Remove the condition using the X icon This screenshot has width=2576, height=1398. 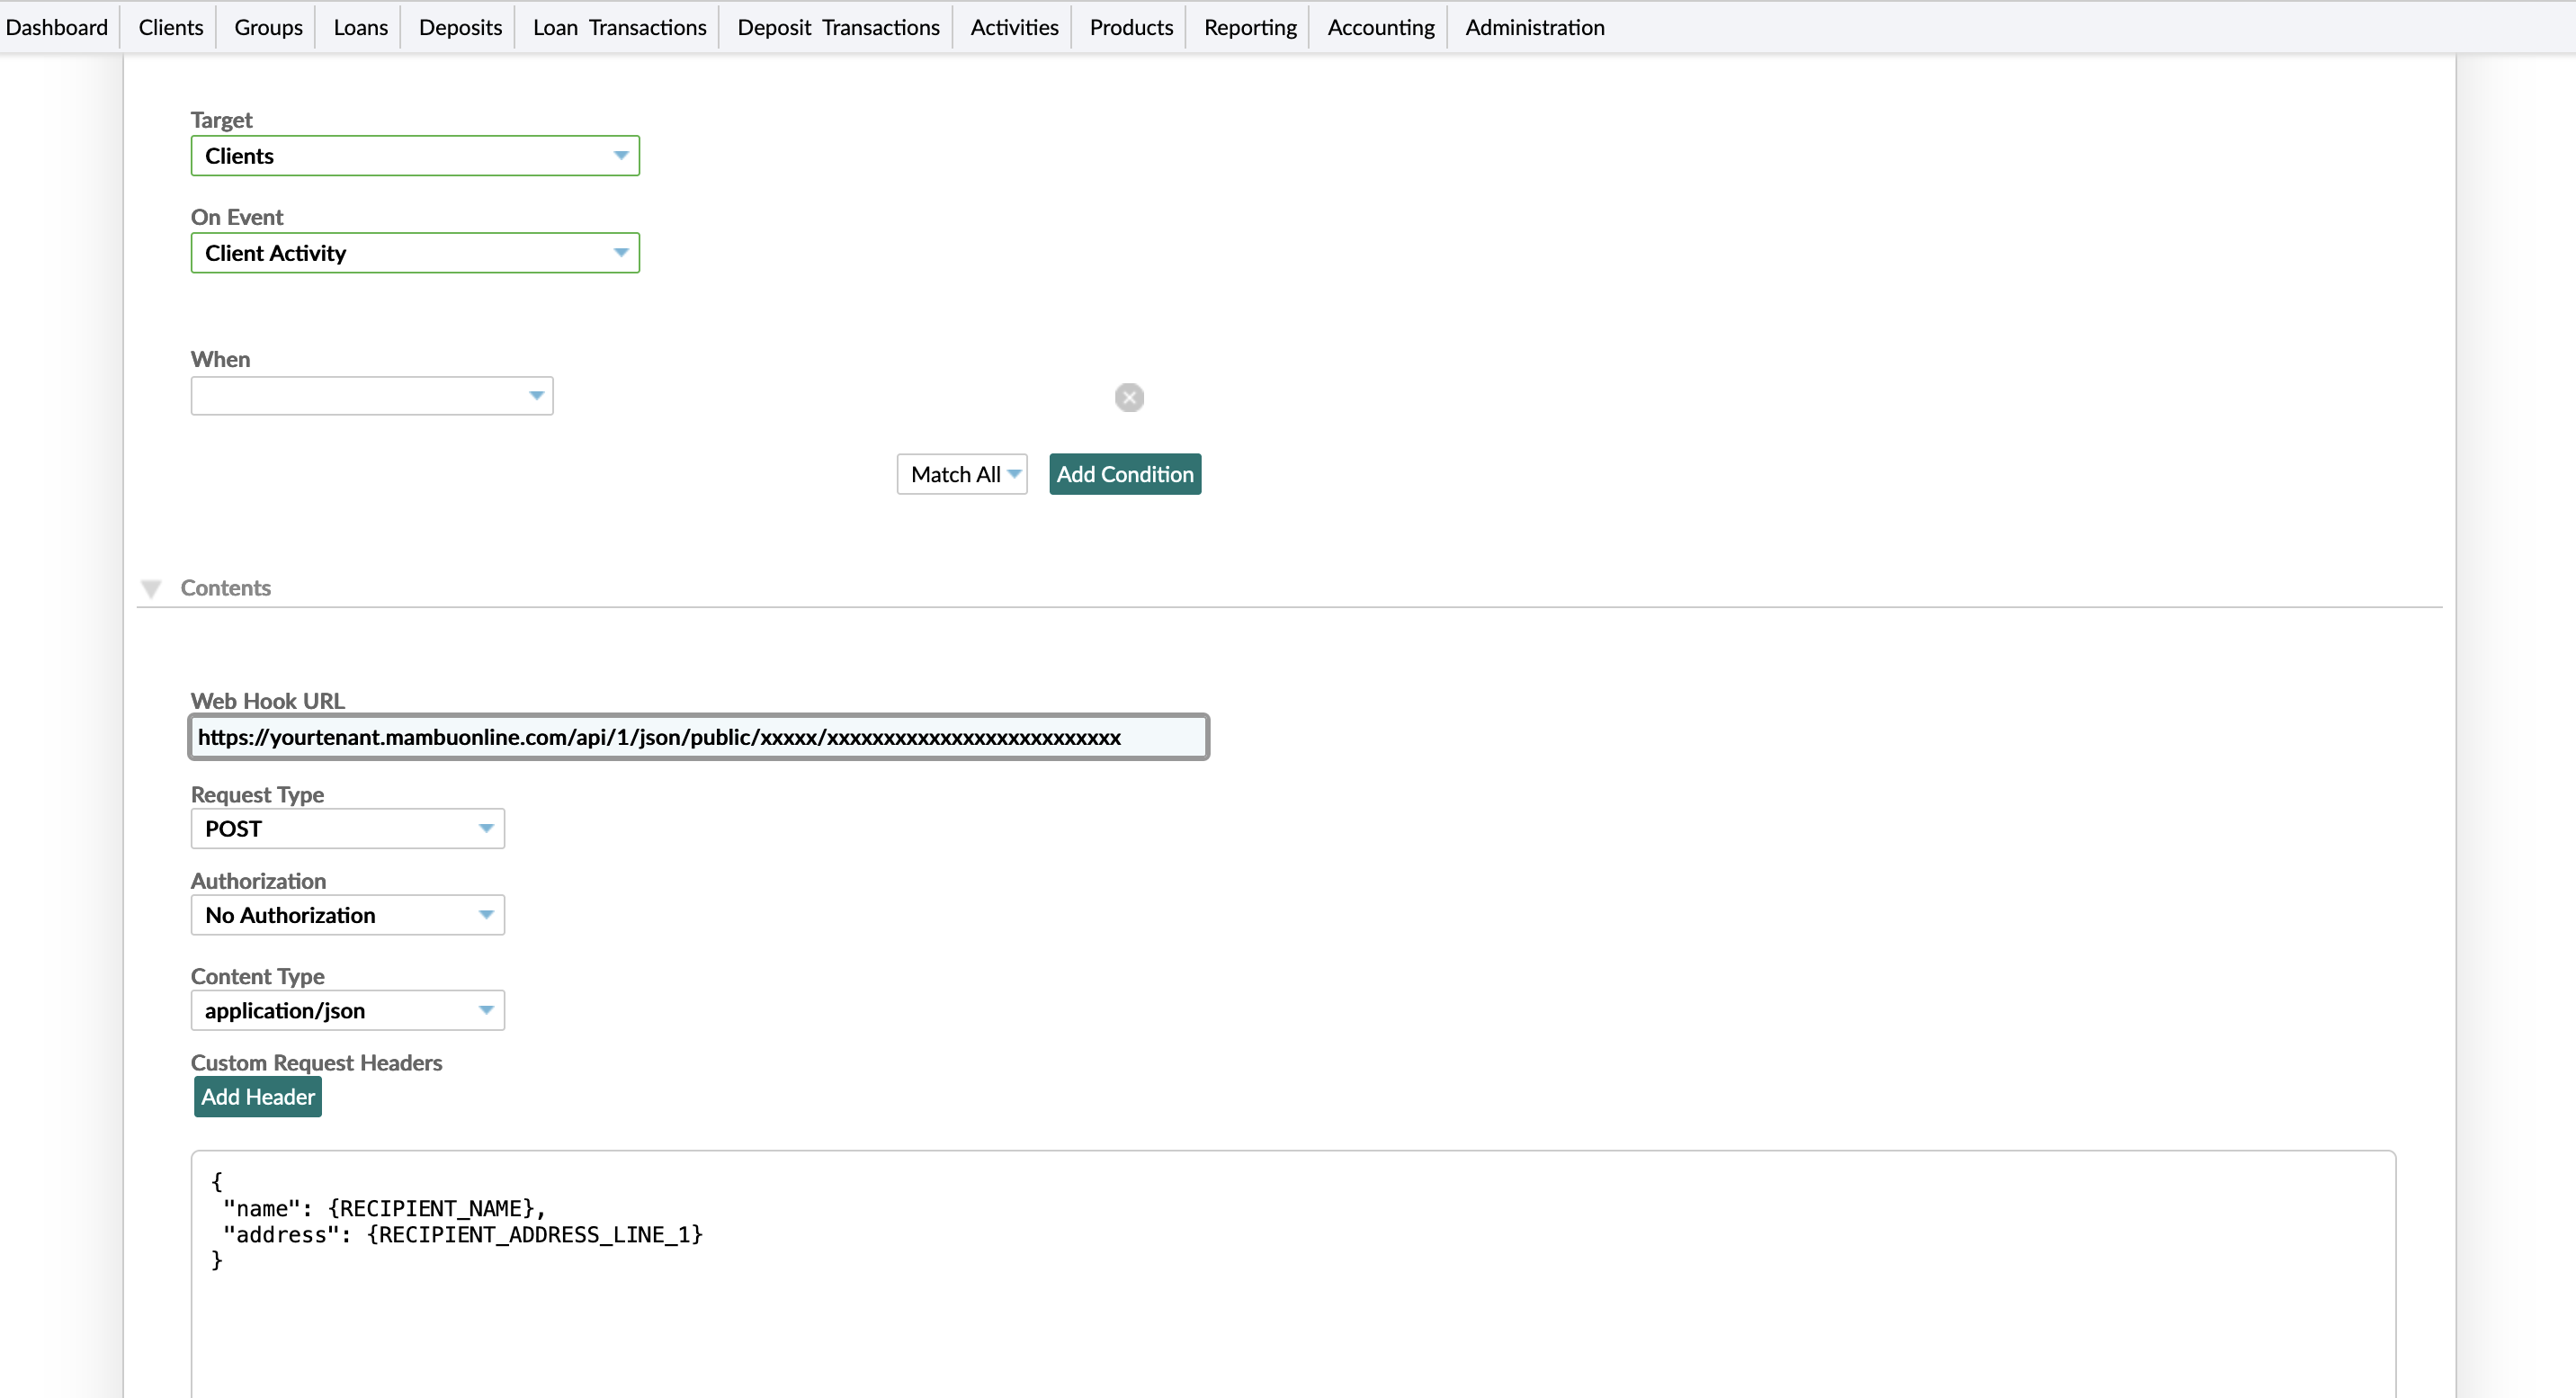pos(1129,397)
